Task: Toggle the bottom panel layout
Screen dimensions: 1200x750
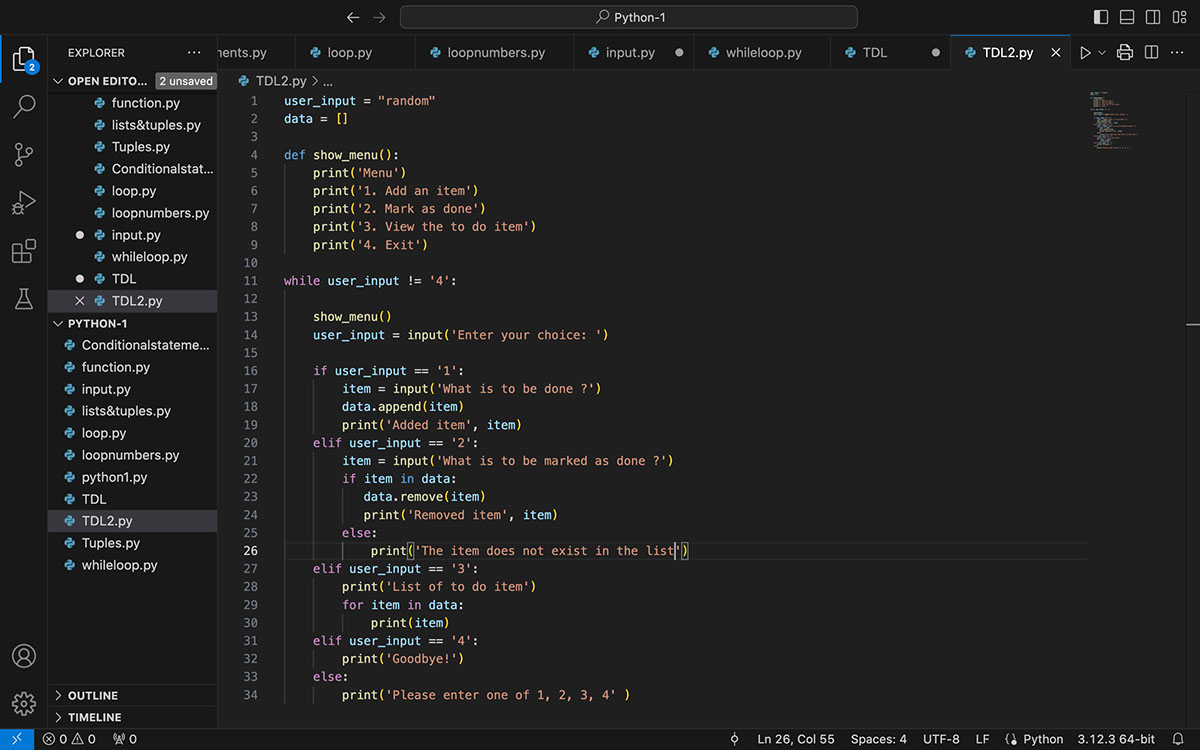Action: 1127,17
